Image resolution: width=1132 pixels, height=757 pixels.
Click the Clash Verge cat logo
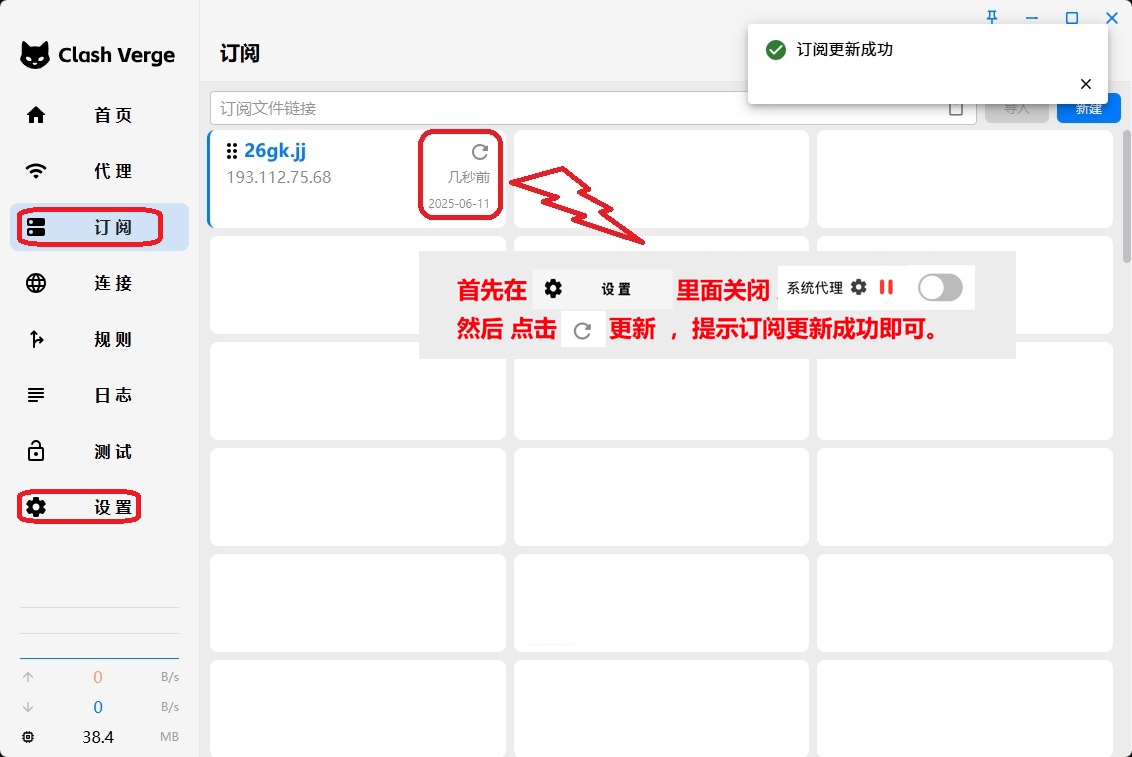point(35,55)
